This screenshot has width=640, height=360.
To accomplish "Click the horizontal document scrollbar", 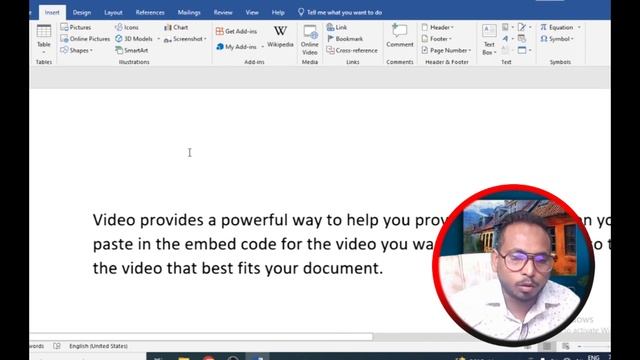I will [201, 337].
